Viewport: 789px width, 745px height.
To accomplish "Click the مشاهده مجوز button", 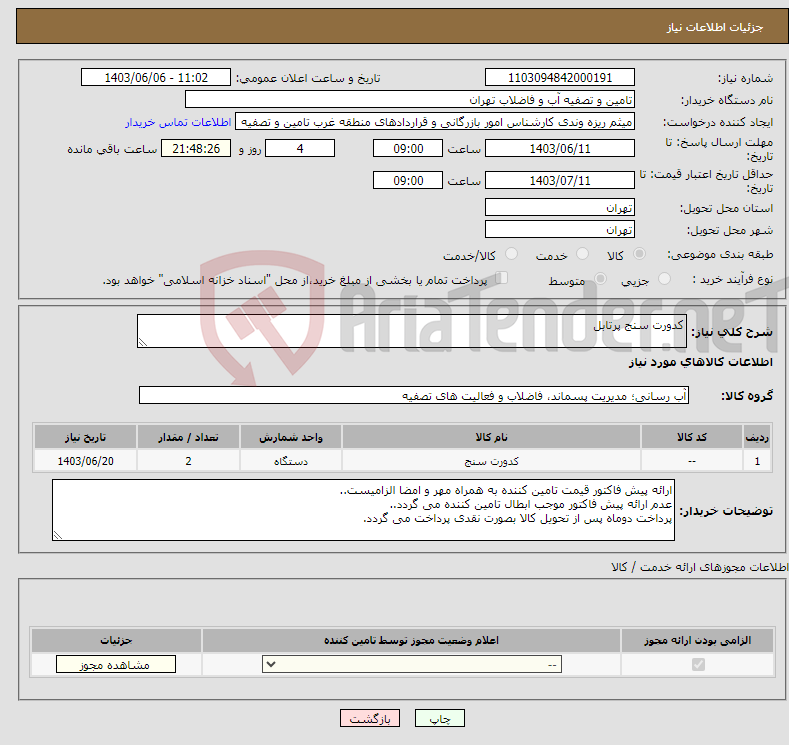I will click(116, 665).
